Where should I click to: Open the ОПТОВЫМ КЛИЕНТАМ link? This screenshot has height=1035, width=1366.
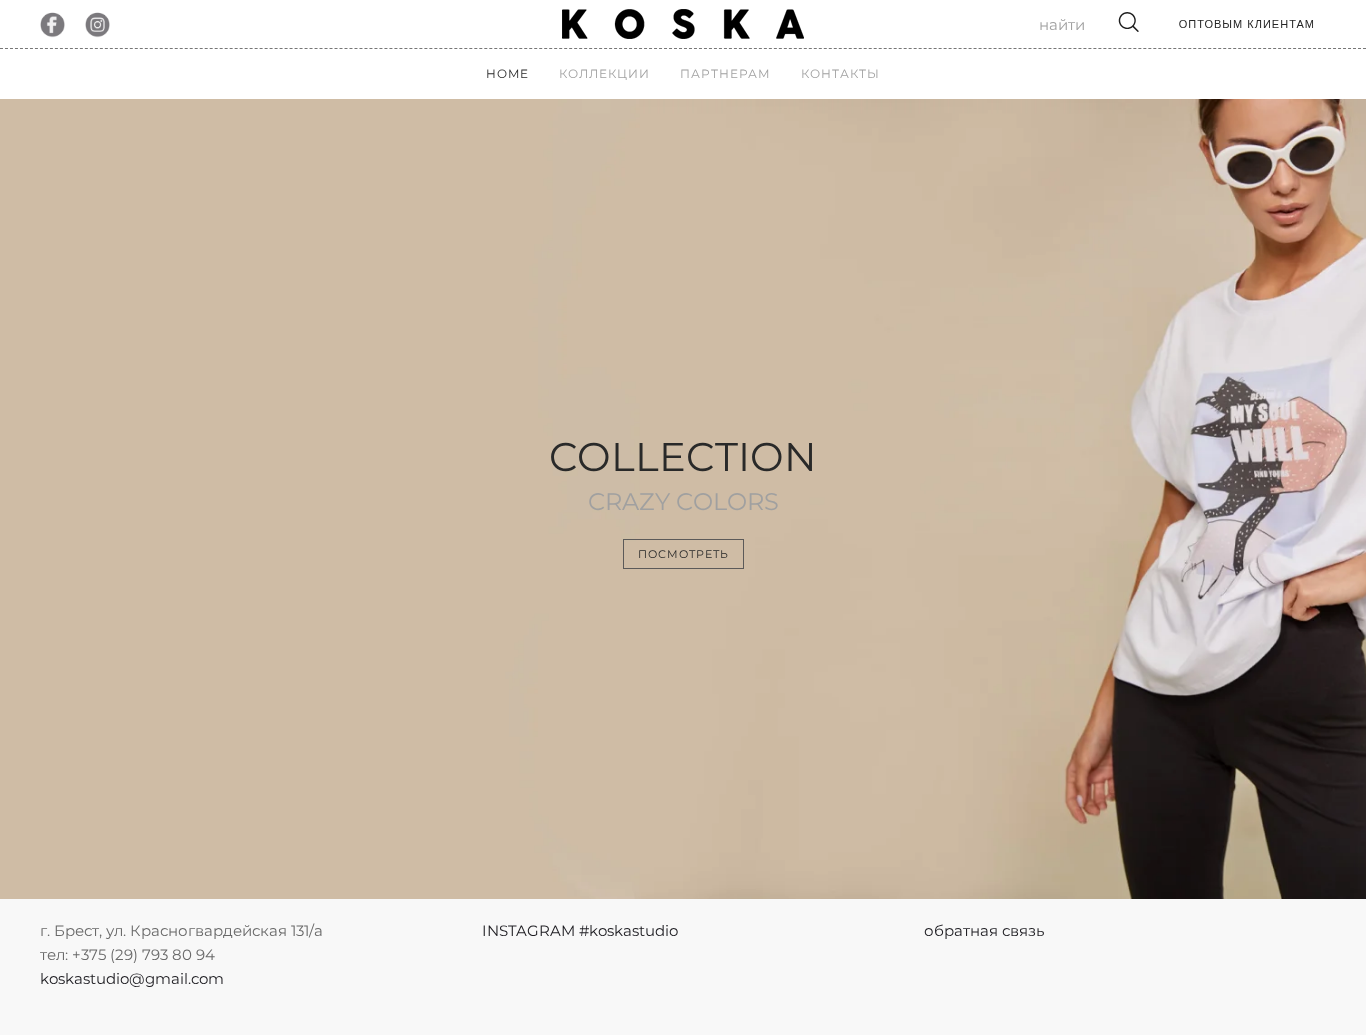[x=1246, y=24]
